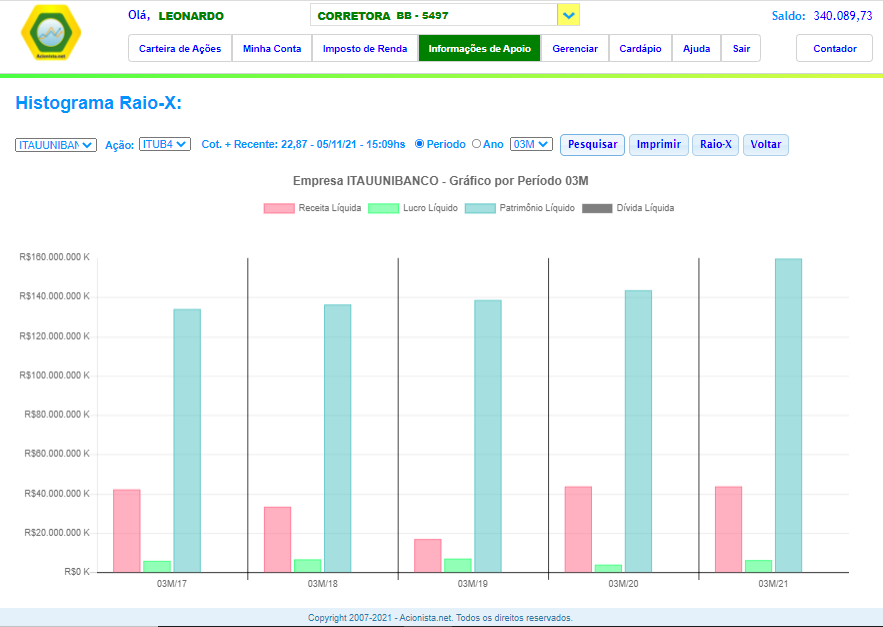
Task: Toggle the Dívida Líquida legend swatch
Action: click(597, 208)
